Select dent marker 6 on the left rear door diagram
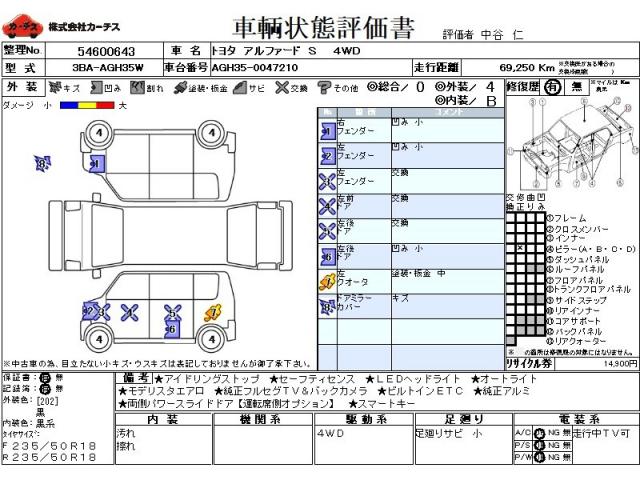Image resolution: width=640 pixels, height=480 pixels. (x=172, y=330)
